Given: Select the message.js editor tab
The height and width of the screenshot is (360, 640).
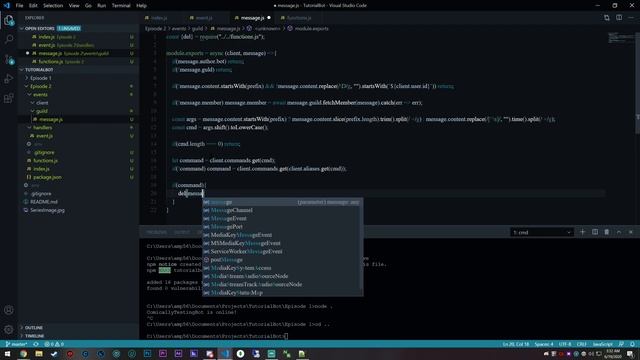Looking at the screenshot, I should tap(252, 18).
